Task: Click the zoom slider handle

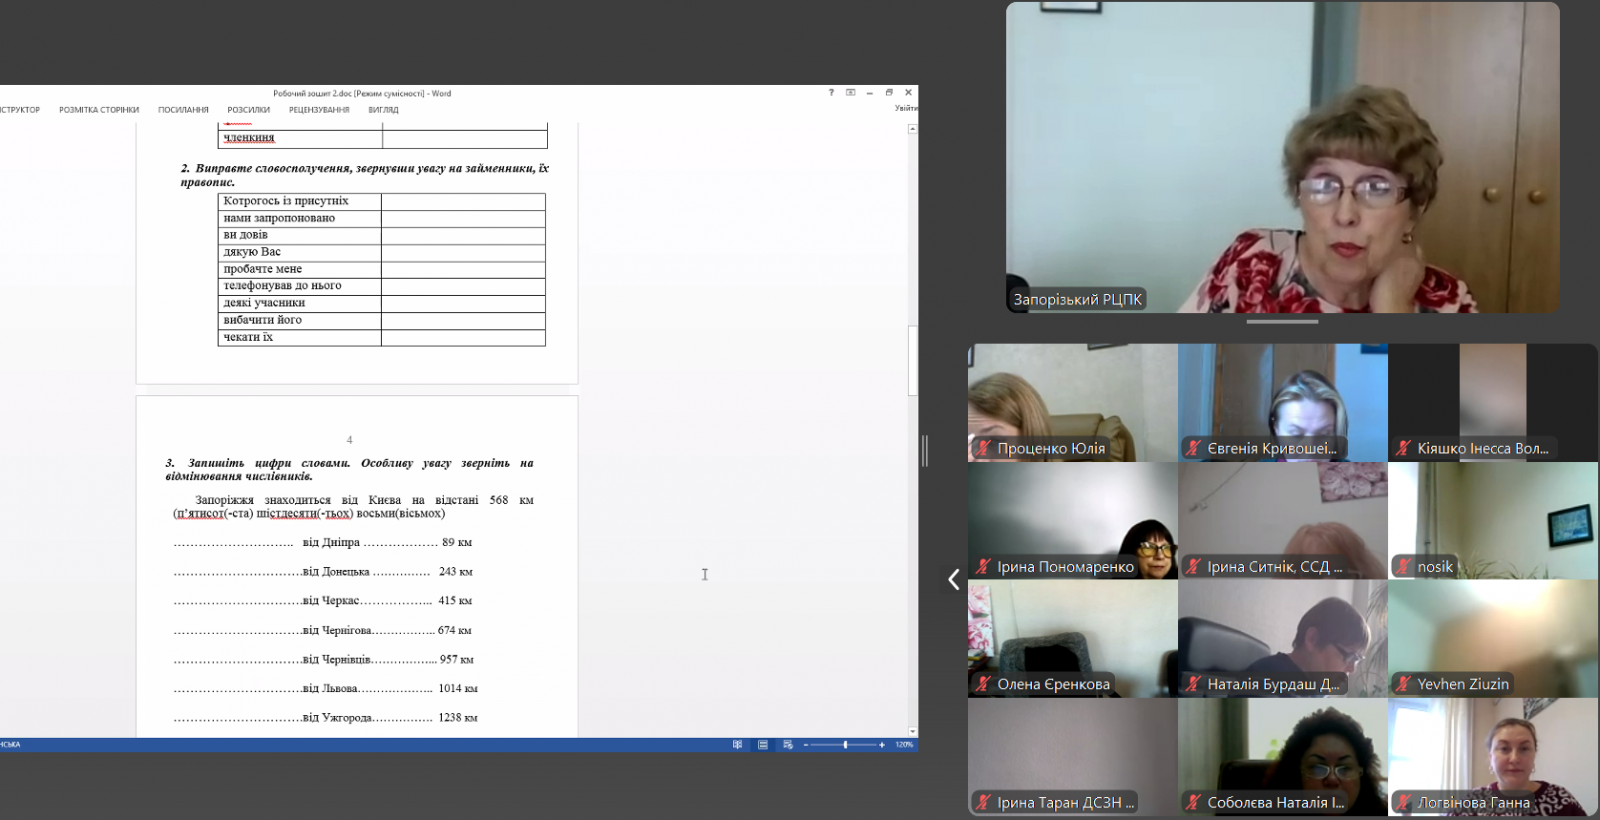Action: tap(845, 745)
